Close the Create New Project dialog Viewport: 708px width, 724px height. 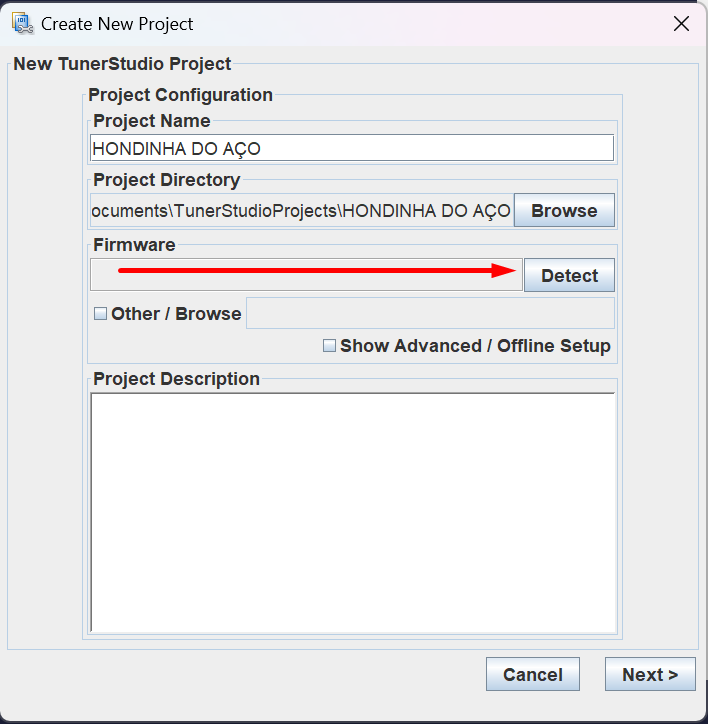point(681,24)
